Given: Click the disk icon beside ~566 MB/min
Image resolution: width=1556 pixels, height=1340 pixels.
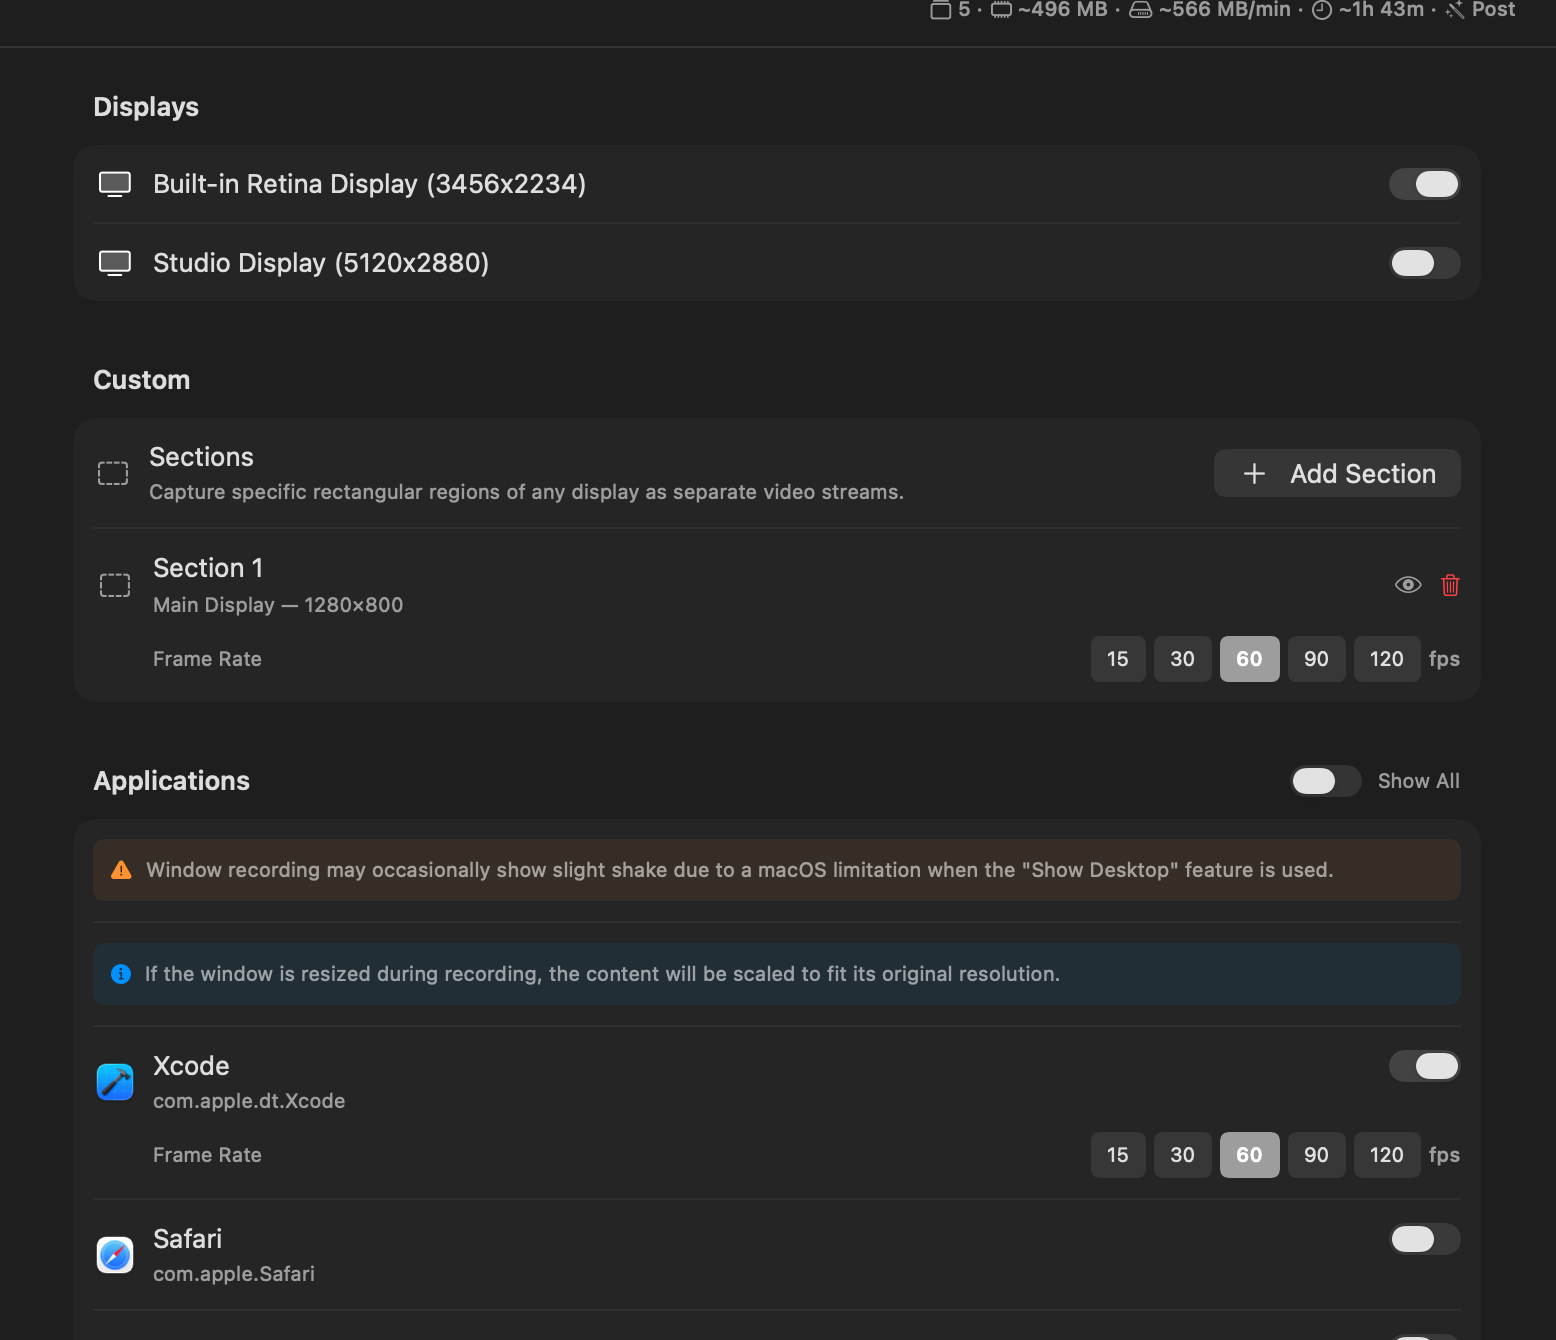Looking at the screenshot, I should tap(1140, 10).
